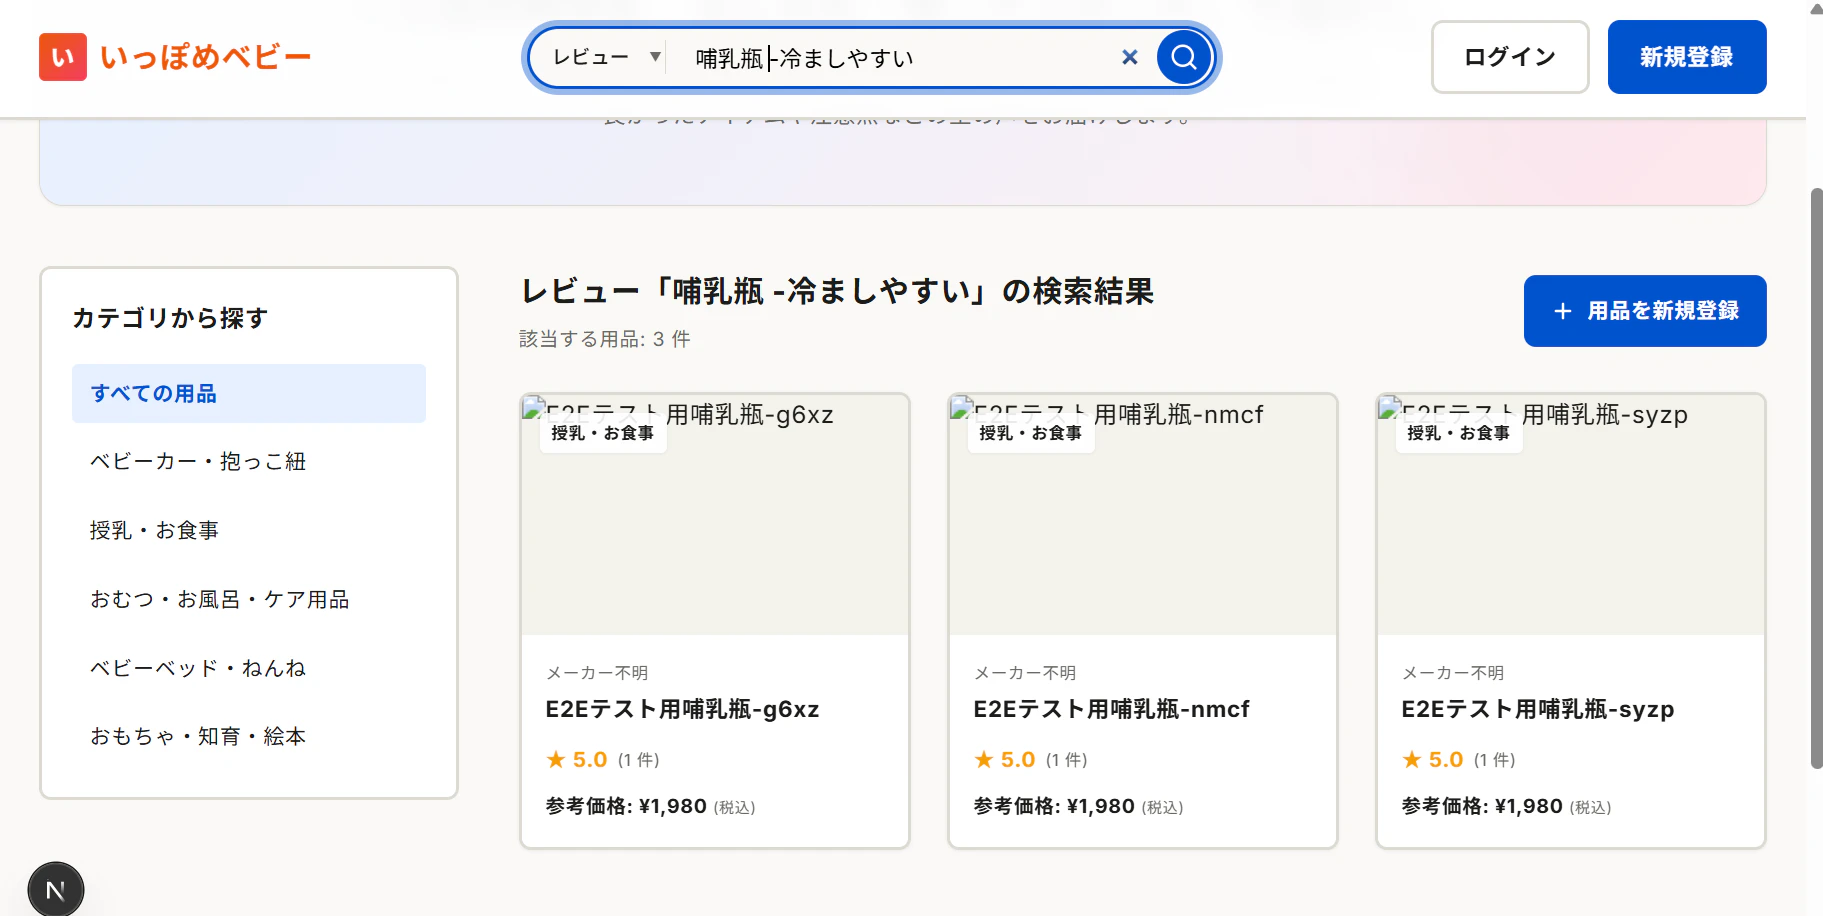The image size is (1823, 916).
Task: Select the ベビーカー・抱っこ紐 category
Action: click(x=249, y=461)
